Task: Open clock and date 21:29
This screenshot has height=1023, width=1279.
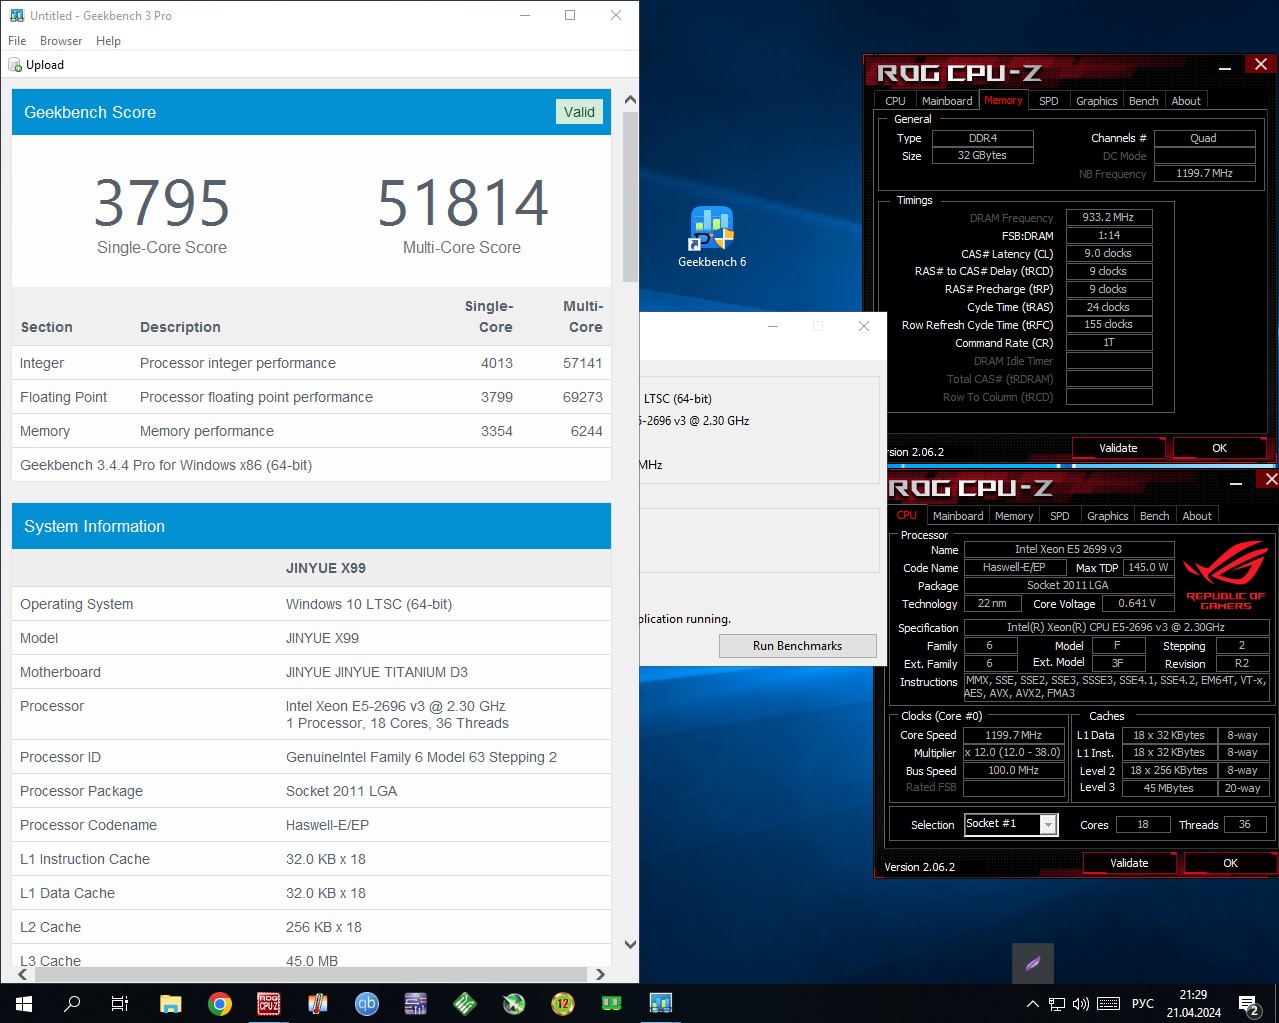Action: coord(1193,1004)
